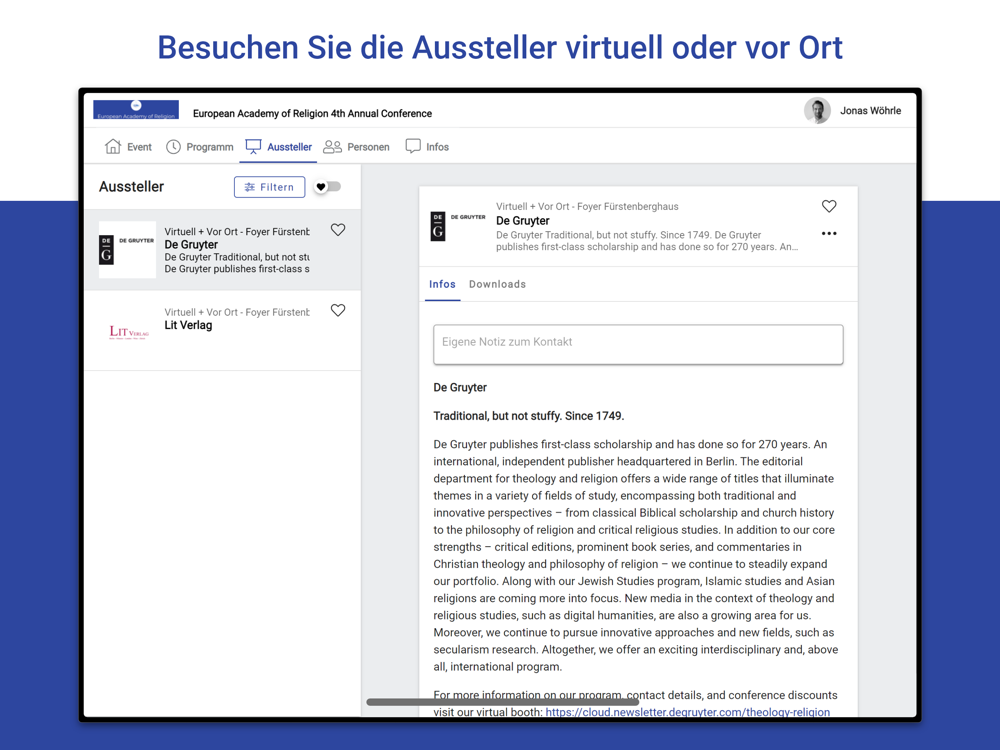Image resolution: width=1000 pixels, height=750 pixels.
Task: Open the Event tab with house icon
Action: [x=128, y=147]
